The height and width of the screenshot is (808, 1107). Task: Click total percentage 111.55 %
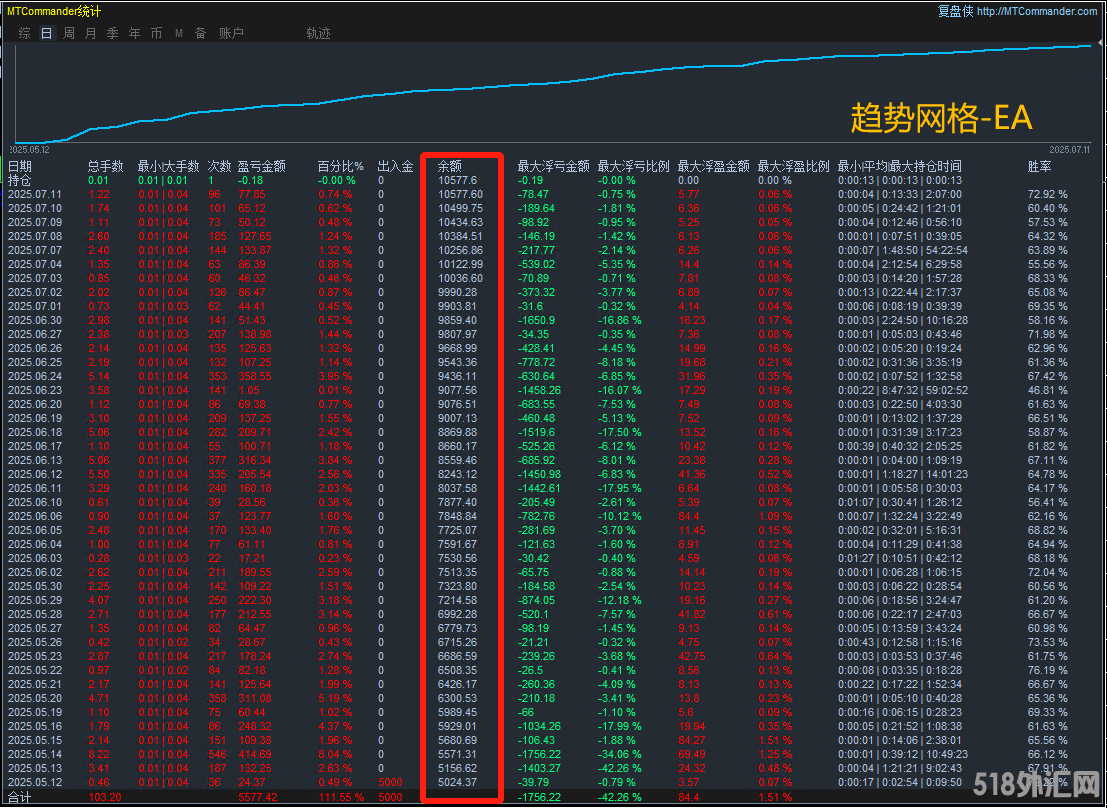[340, 797]
